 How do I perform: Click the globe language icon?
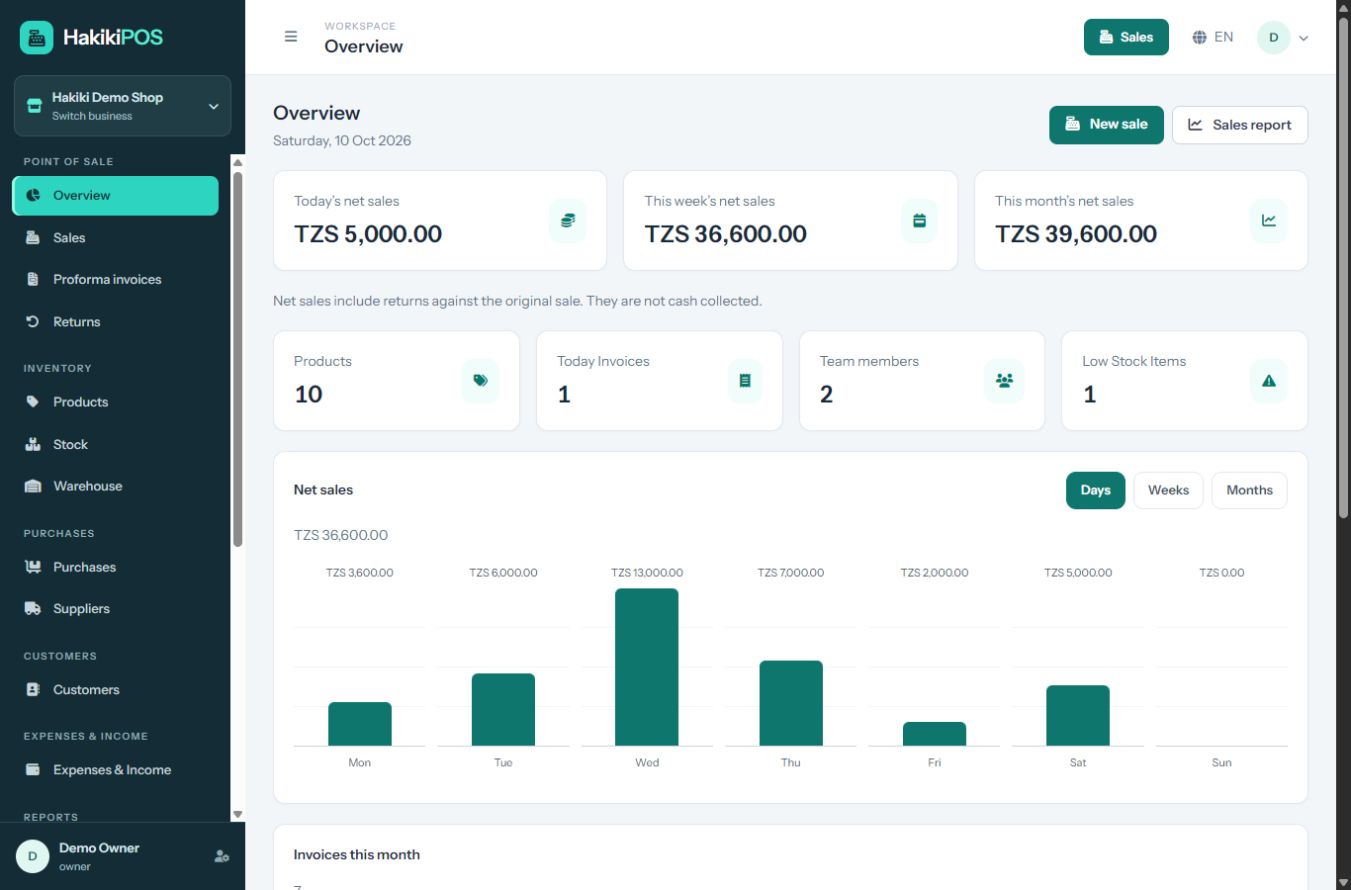(x=1200, y=37)
